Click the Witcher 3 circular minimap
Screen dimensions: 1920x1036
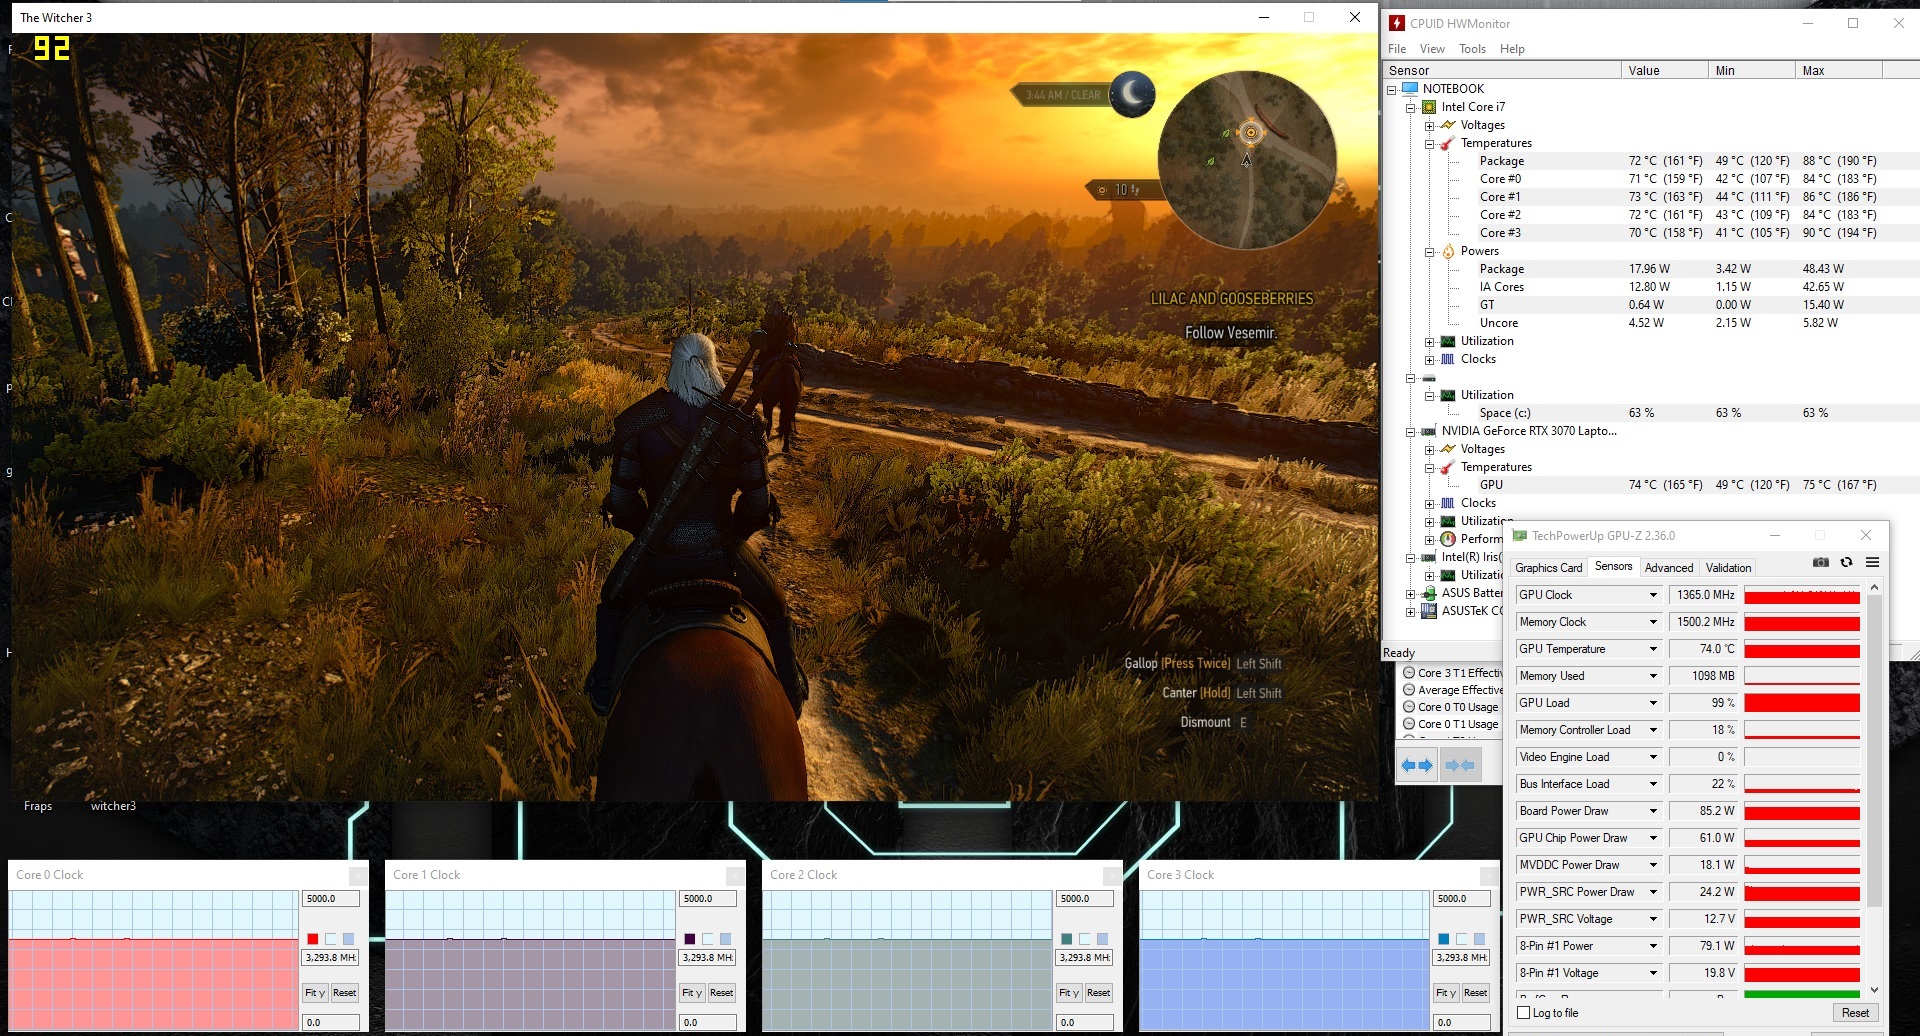coord(1247,160)
